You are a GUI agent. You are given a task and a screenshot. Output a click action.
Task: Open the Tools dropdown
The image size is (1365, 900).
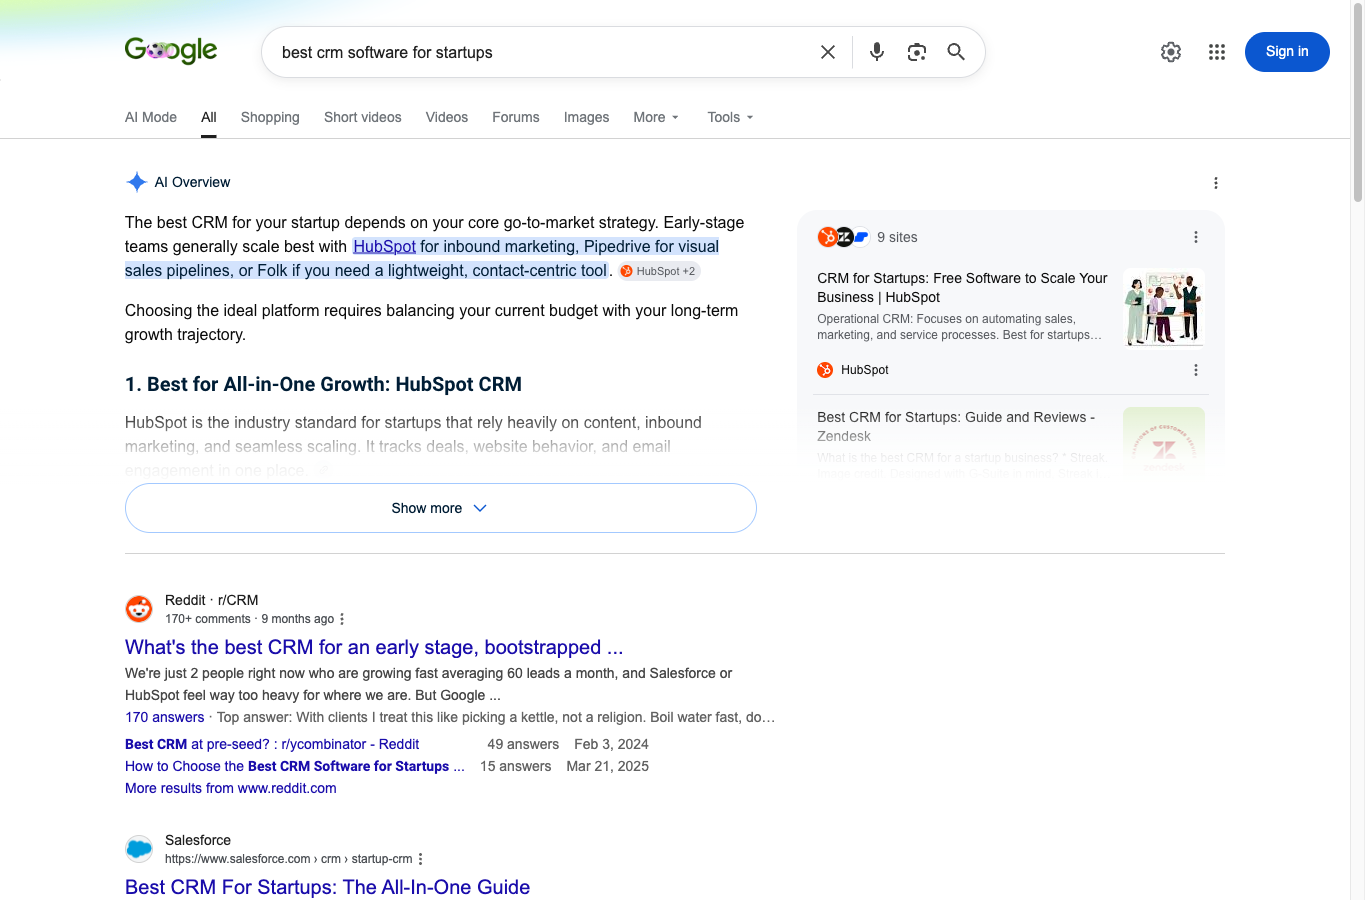730,117
